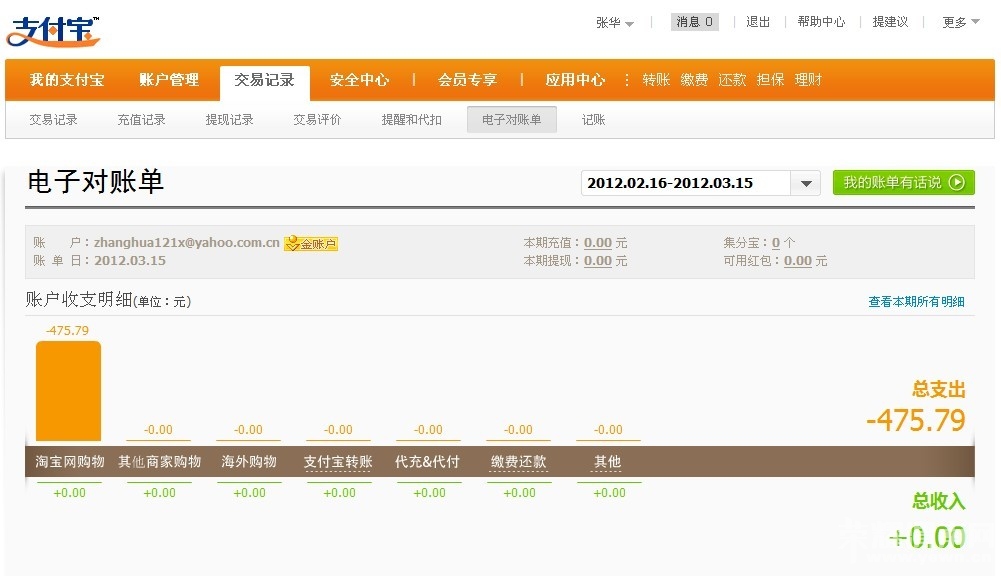Click the 本期充值 0.00 amount
This screenshot has width=1001, height=576.
[598, 243]
